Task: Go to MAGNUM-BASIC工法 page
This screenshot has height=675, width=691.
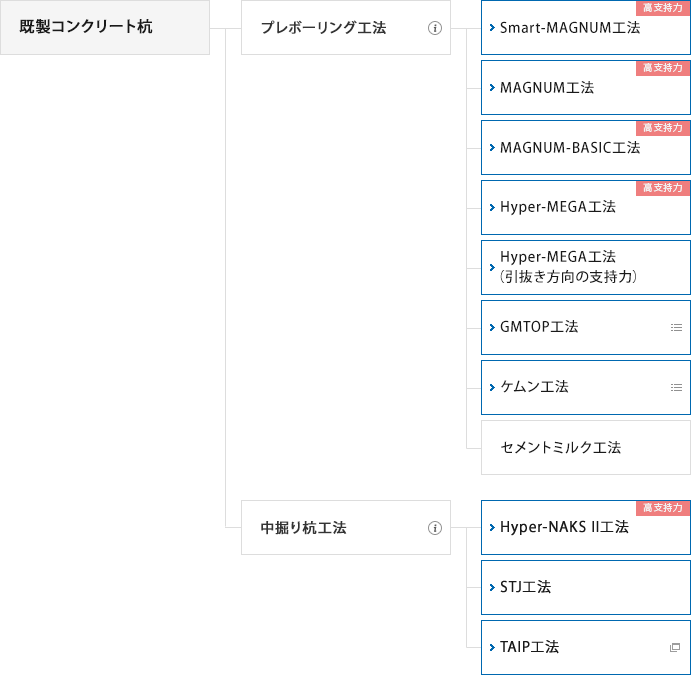Action: point(586,148)
